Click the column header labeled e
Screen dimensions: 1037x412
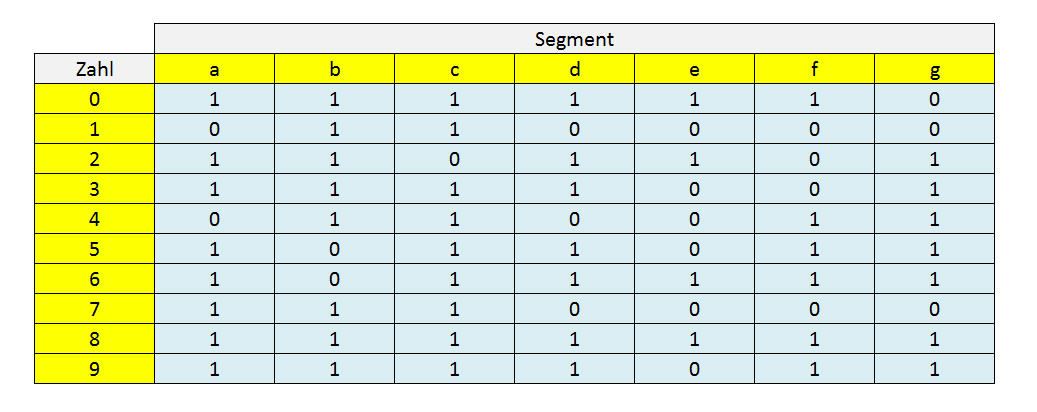coord(694,69)
